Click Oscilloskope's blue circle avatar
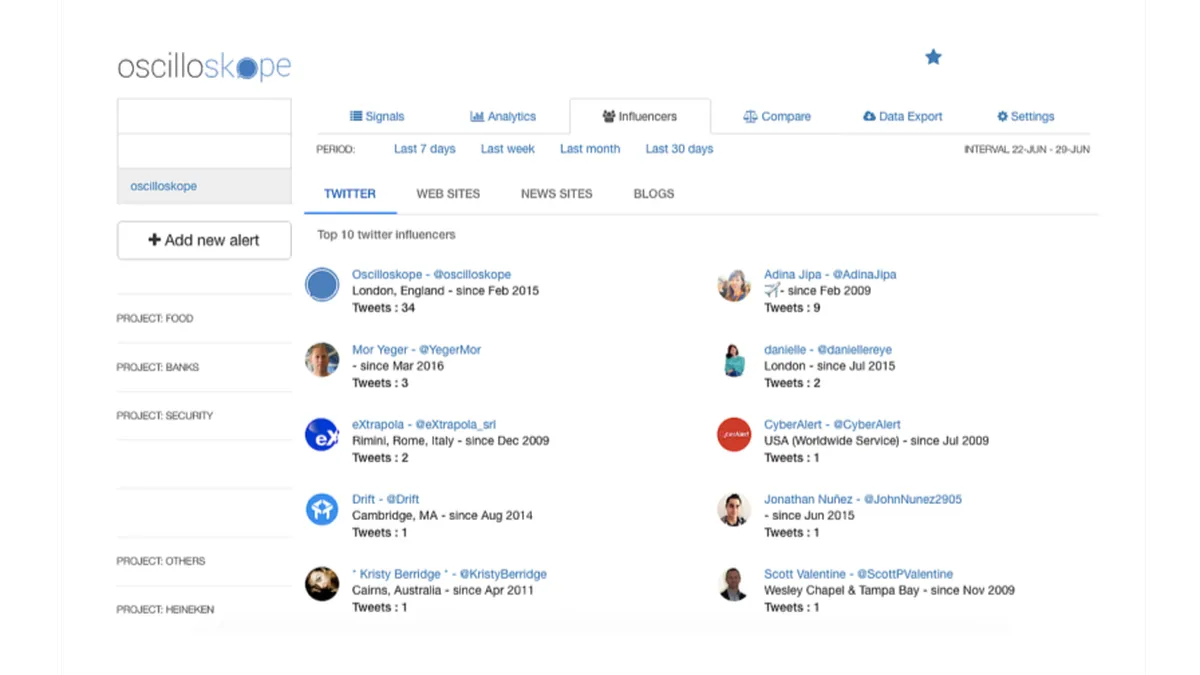 (x=322, y=285)
